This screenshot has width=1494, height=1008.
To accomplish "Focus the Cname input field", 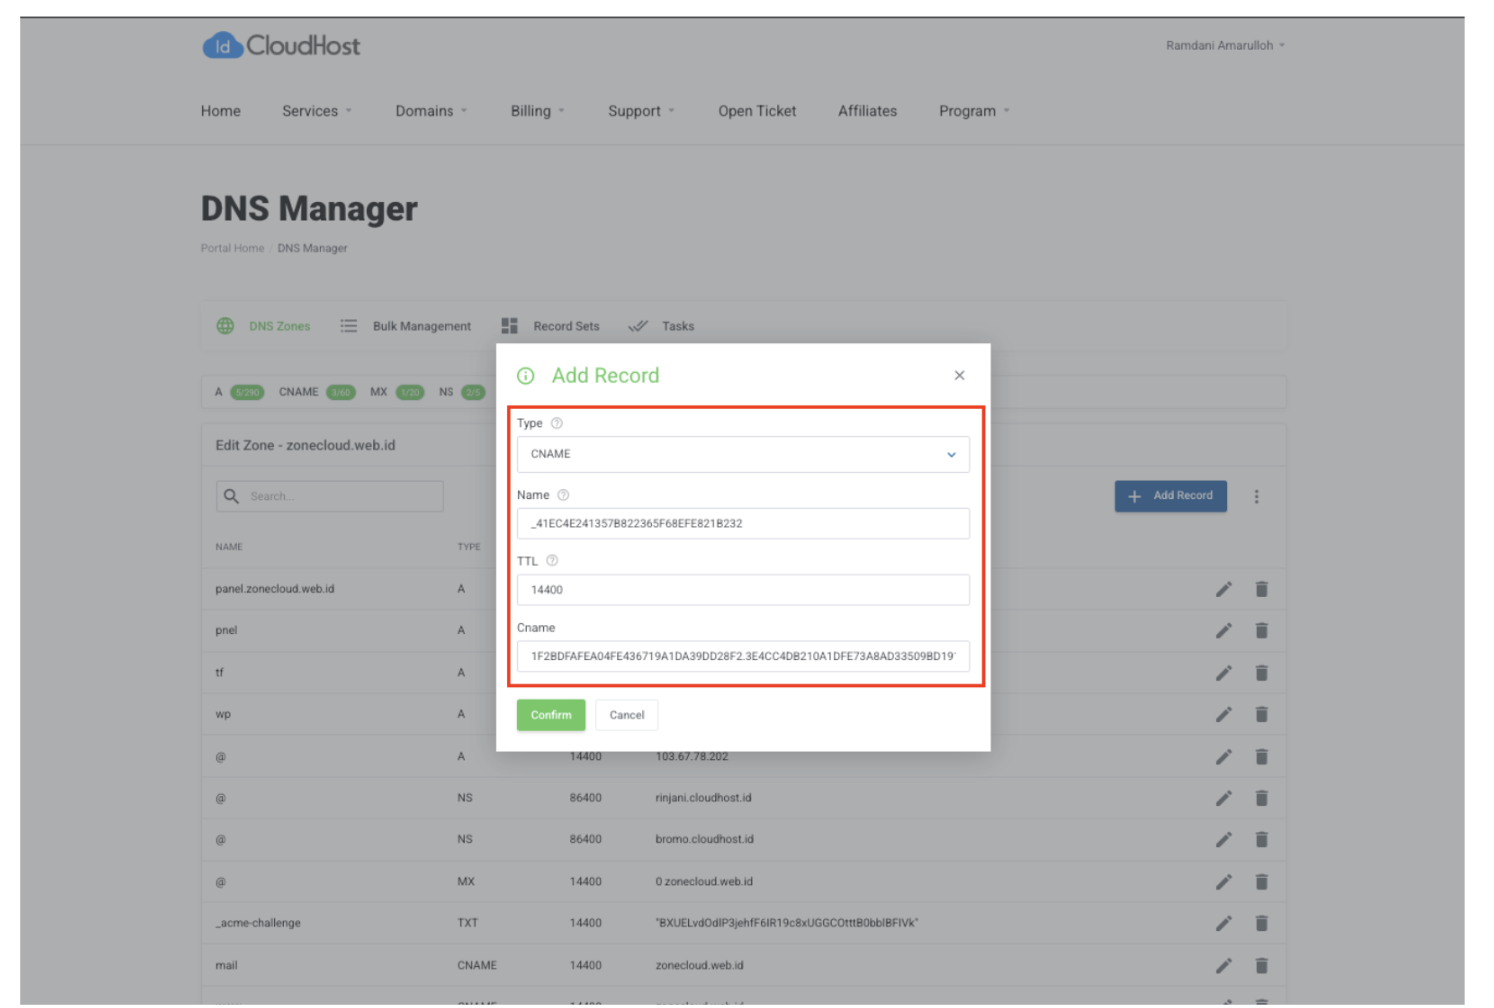I will click(743, 656).
